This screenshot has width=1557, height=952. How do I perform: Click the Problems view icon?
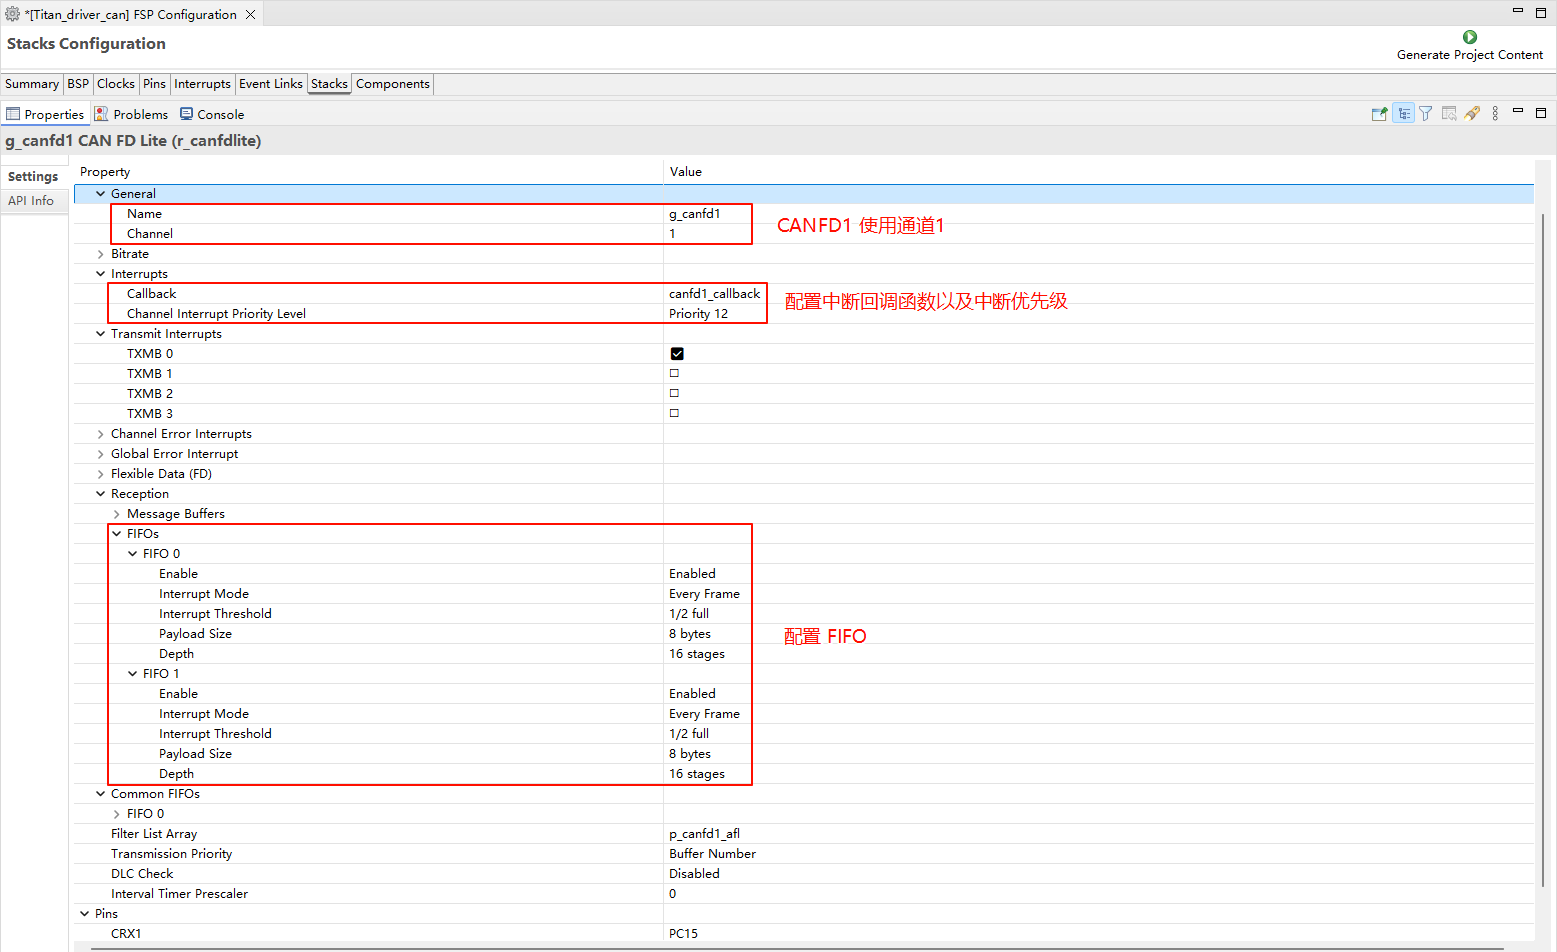pos(101,114)
